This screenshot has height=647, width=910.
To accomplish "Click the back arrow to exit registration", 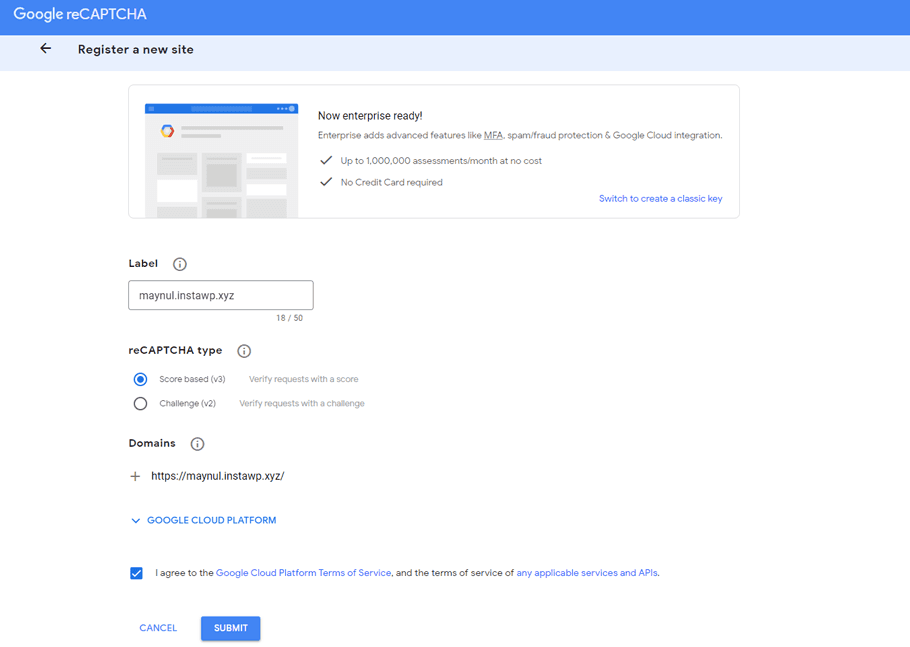I will click(x=45, y=48).
